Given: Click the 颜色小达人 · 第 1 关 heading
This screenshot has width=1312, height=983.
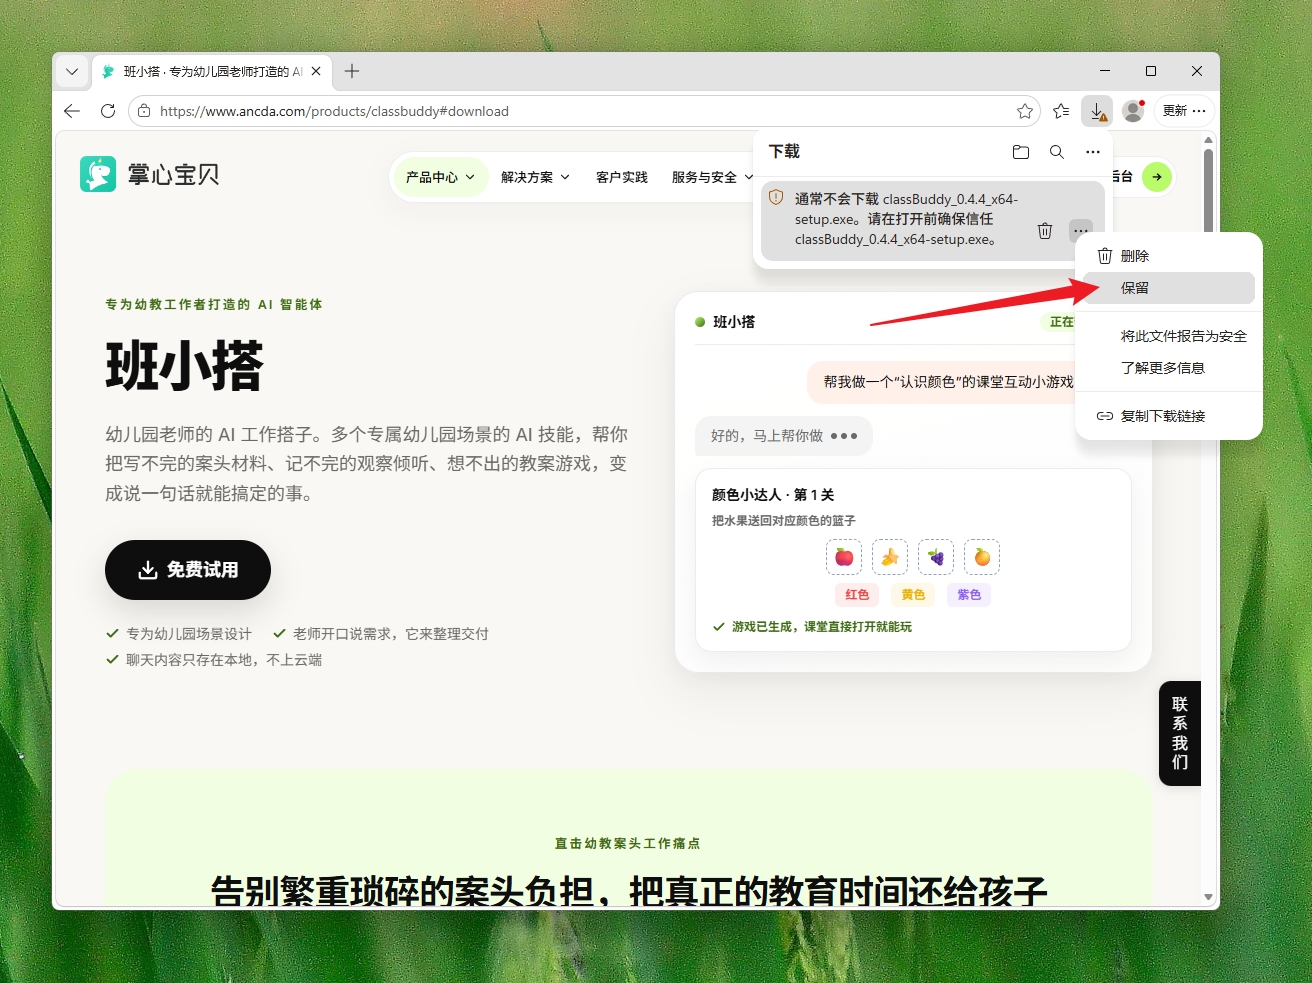Looking at the screenshot, I should click(773, 495).
